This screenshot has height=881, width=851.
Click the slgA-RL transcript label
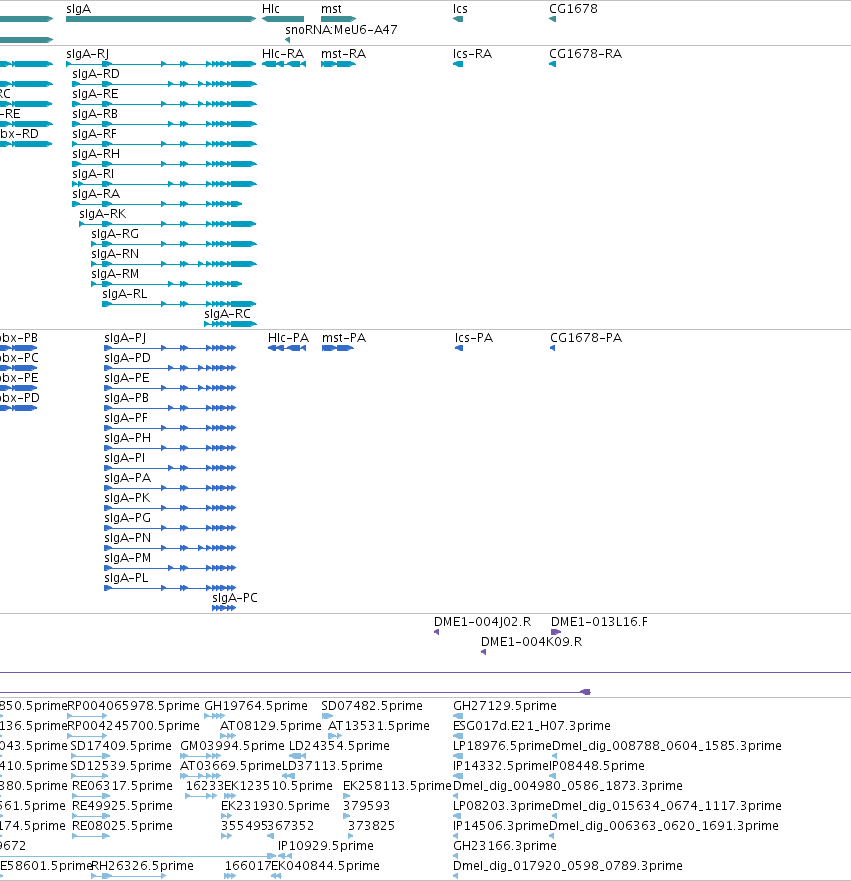[x=125, y=294]
